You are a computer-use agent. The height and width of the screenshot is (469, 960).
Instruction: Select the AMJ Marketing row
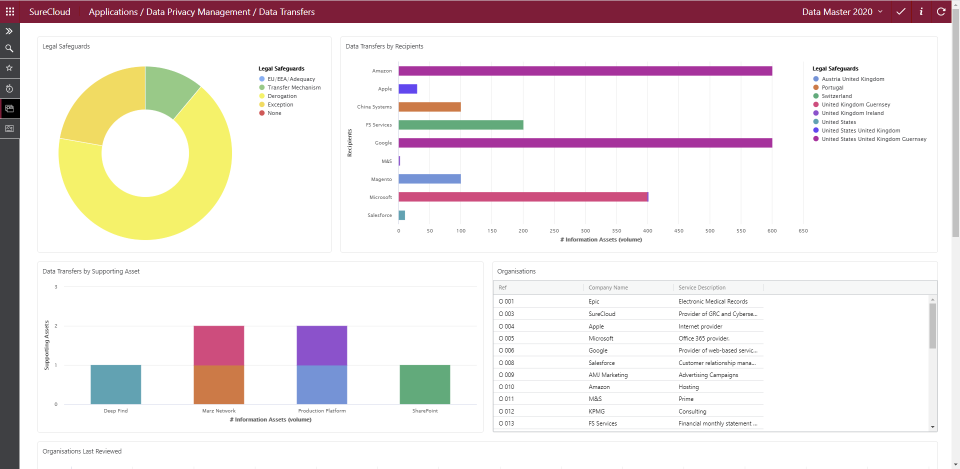click(x=628, y=375)
